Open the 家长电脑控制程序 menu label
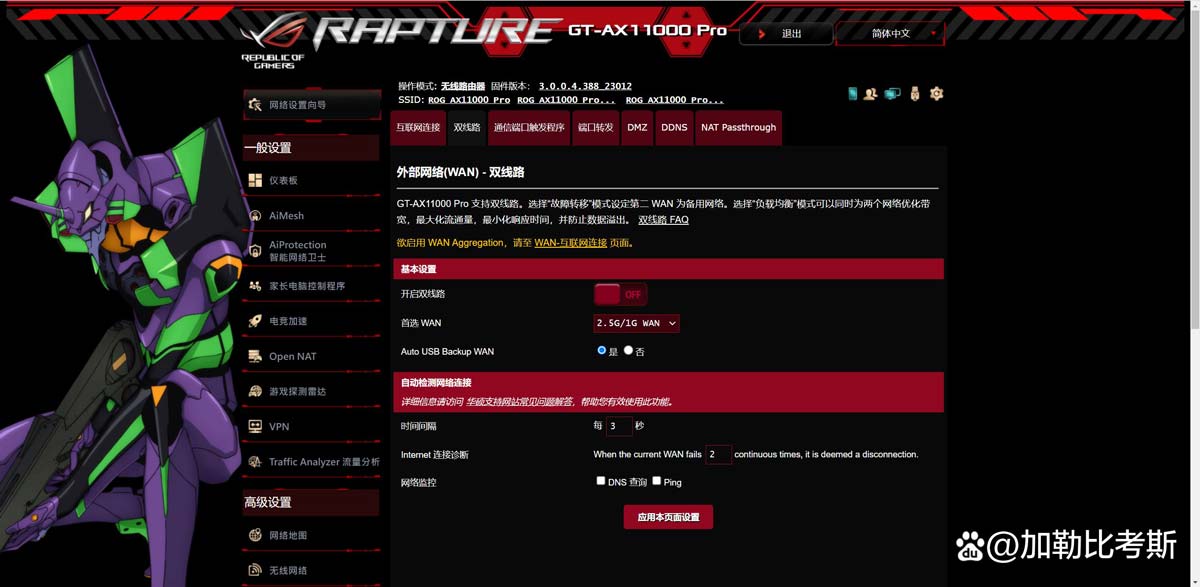1200x587 pixels. [307, 286]
